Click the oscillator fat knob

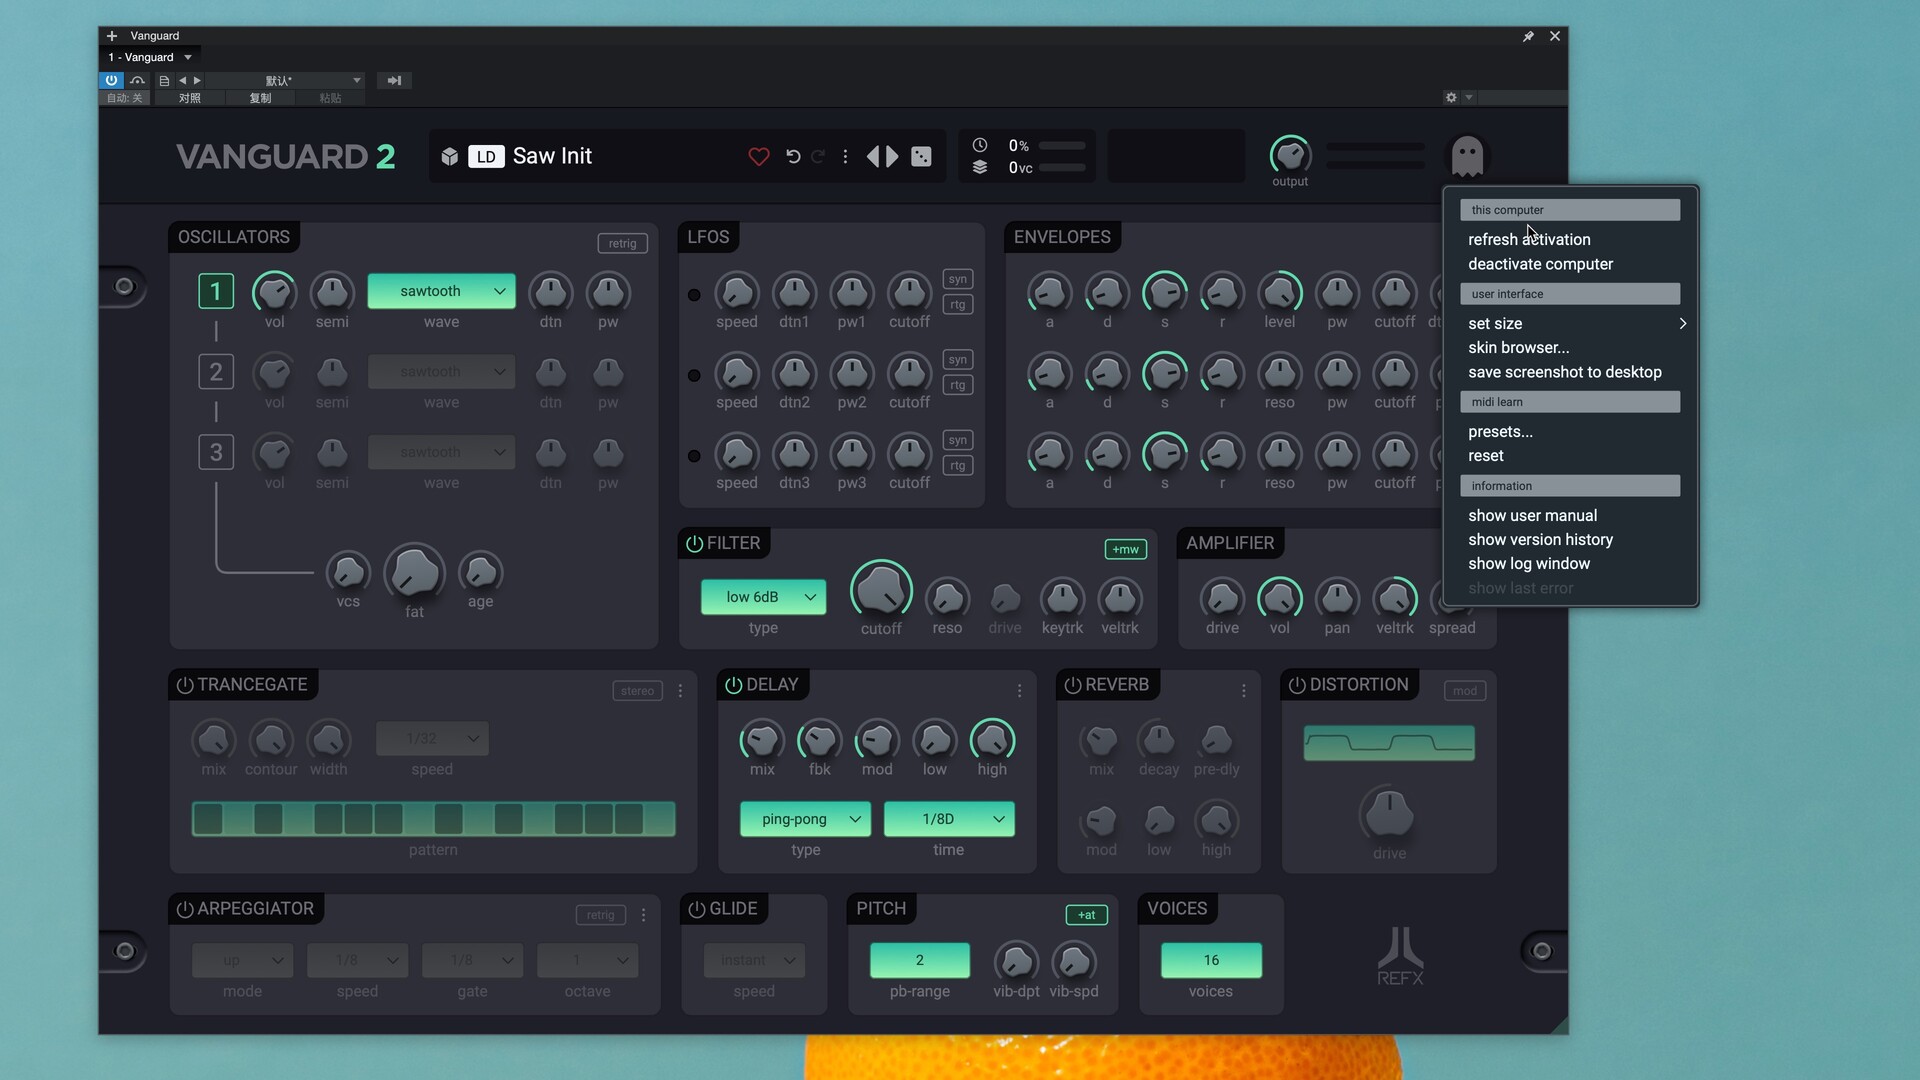414,571
